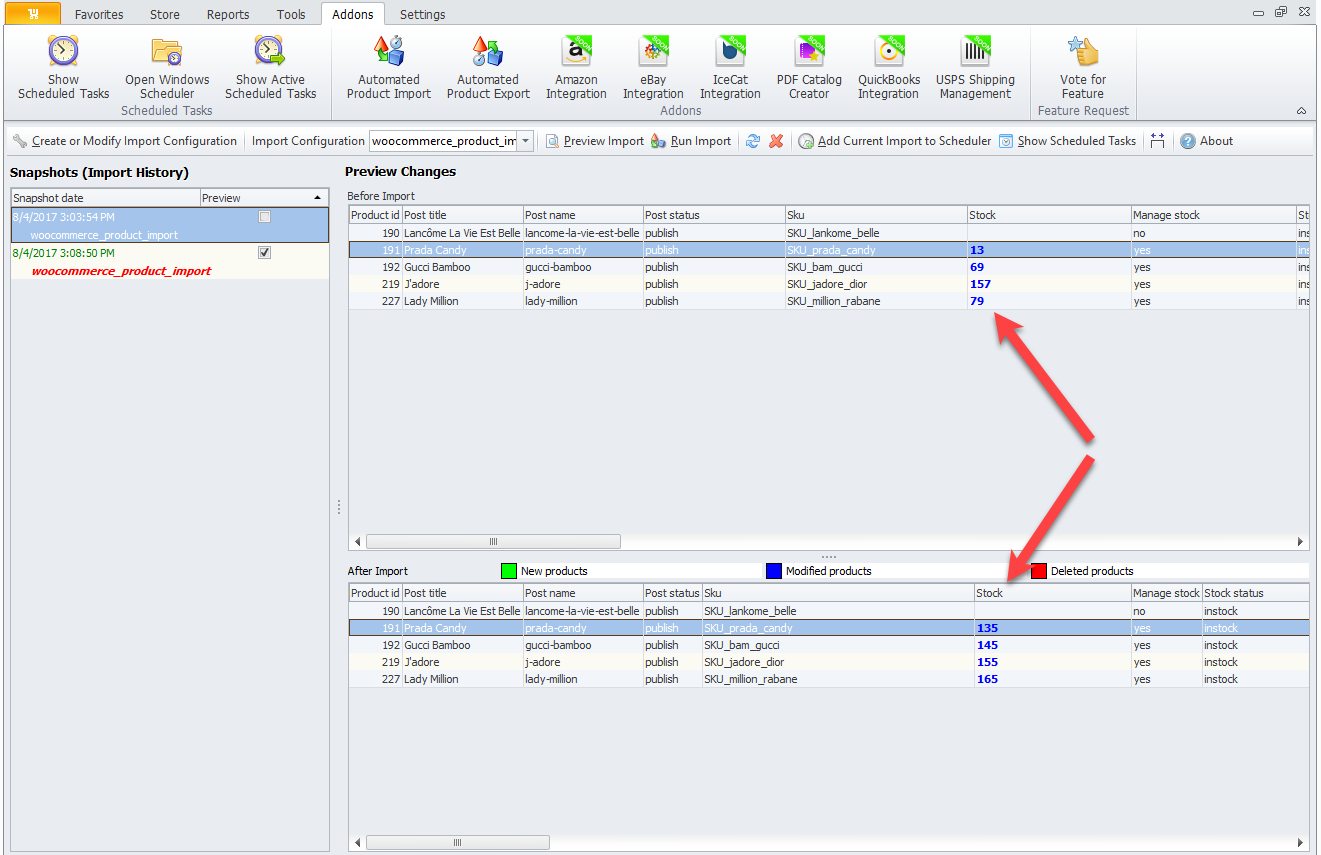Viewport: 1321px width, 855px height.
Task: Click right arrow of Before Import scrollbar
Action: 1301,541
